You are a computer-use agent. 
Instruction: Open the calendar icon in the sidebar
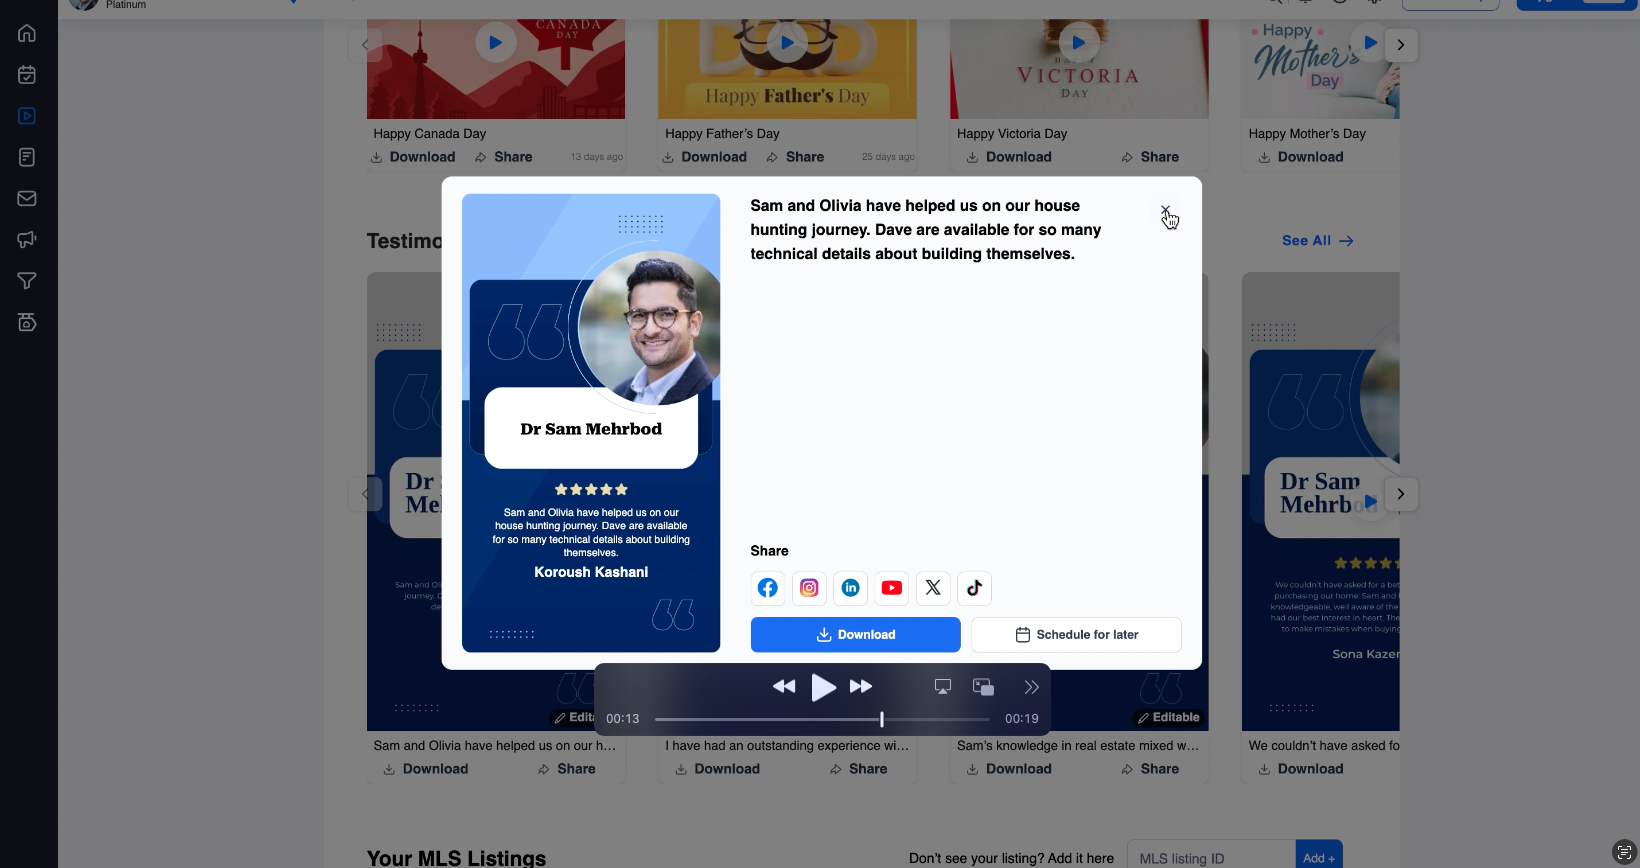27,75
